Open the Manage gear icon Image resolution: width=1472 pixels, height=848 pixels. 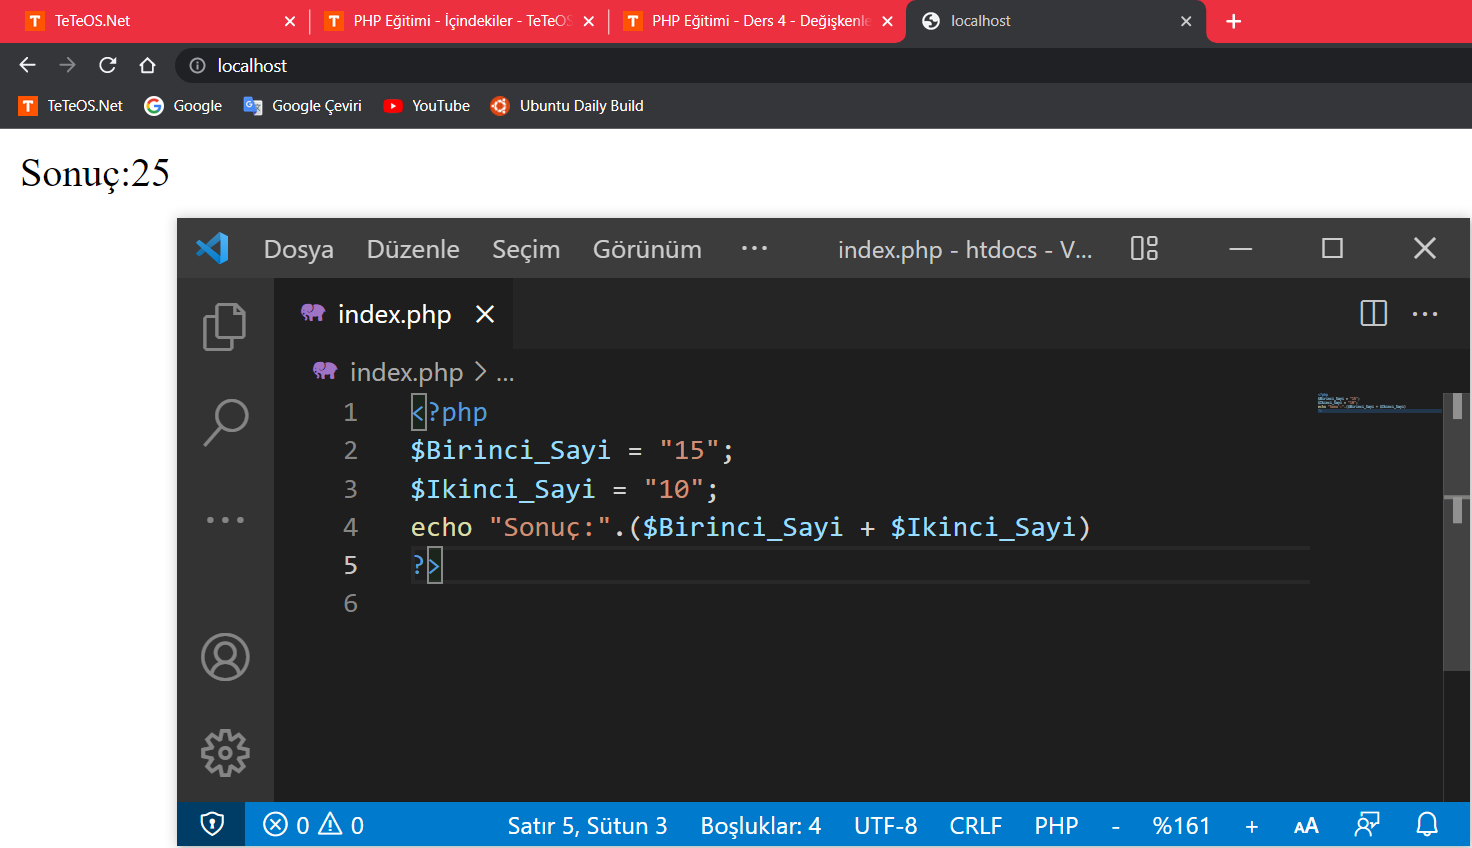(225, 753)
